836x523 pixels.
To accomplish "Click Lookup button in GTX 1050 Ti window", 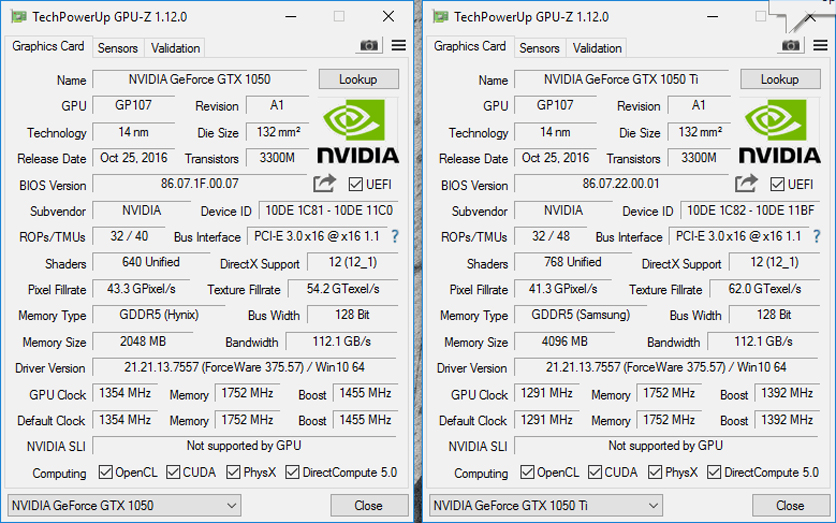I will coord(780,79).
